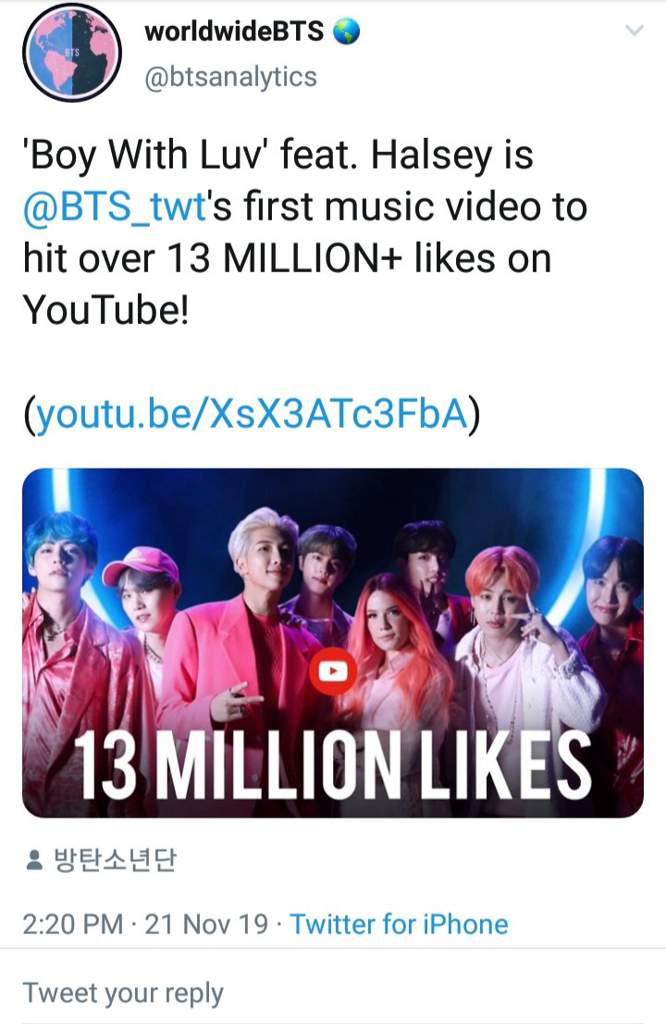Screen dimensions: 666x1024
Task: Open the worldwideBTS display name
Action: [x=234, y=31]
